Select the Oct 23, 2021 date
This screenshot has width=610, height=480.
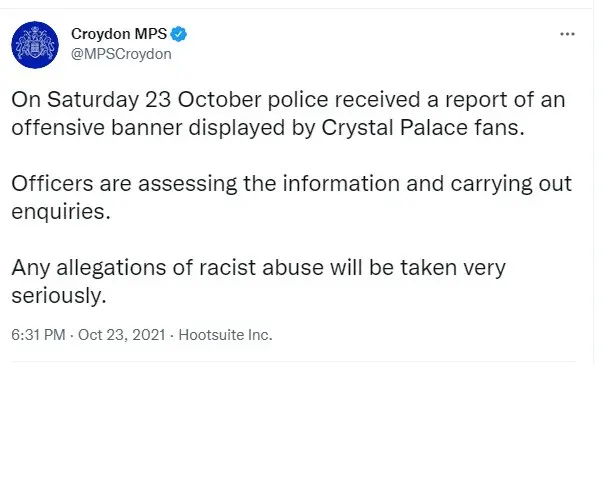pyautogui.click(x=122, y=335)
